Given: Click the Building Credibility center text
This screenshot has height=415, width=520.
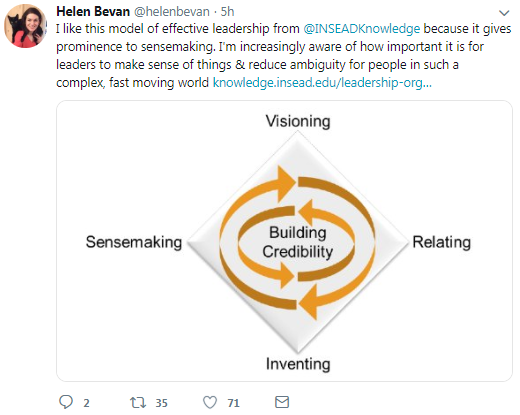Looking at the screenshot, I should tap(298, 242).
